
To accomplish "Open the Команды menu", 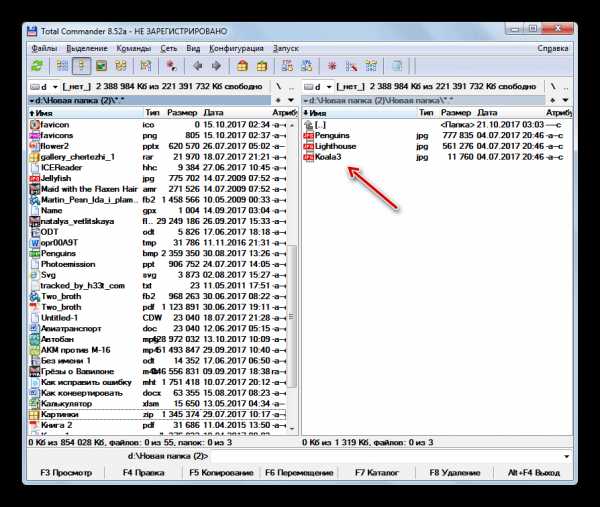I will [x=134, y=49].
